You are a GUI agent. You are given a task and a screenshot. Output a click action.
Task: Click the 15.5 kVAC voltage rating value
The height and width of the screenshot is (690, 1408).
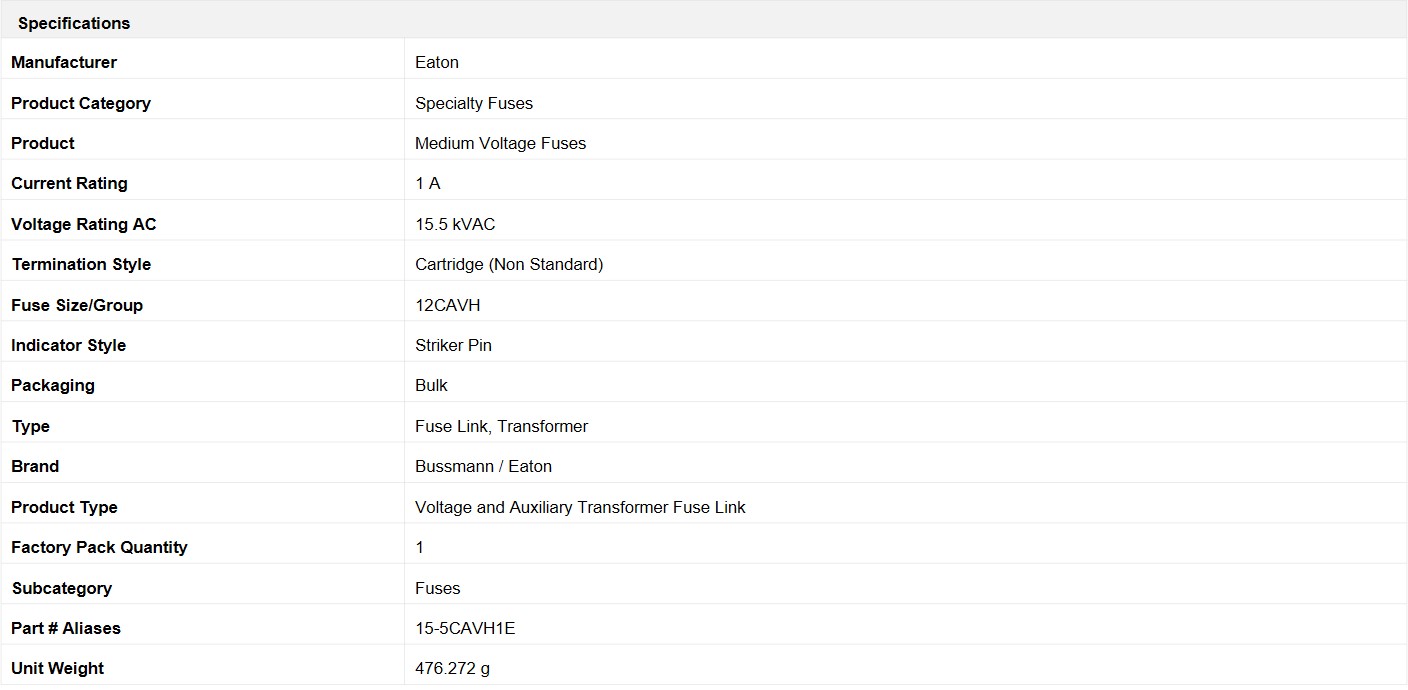[x=455, y=224]
